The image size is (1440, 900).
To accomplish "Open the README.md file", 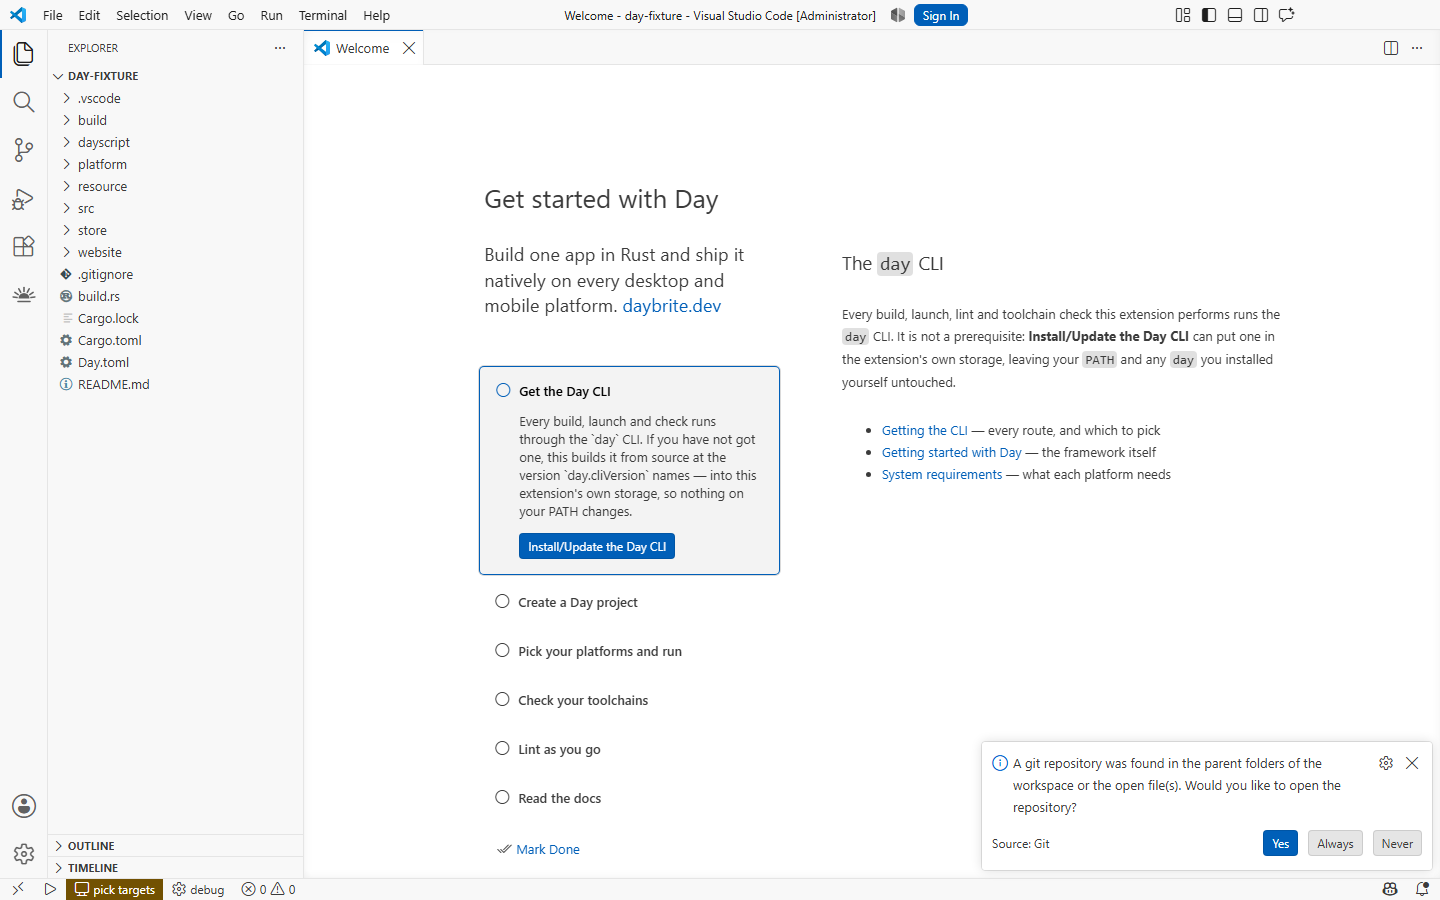I will pyautogui.click(x=175, y=384).
